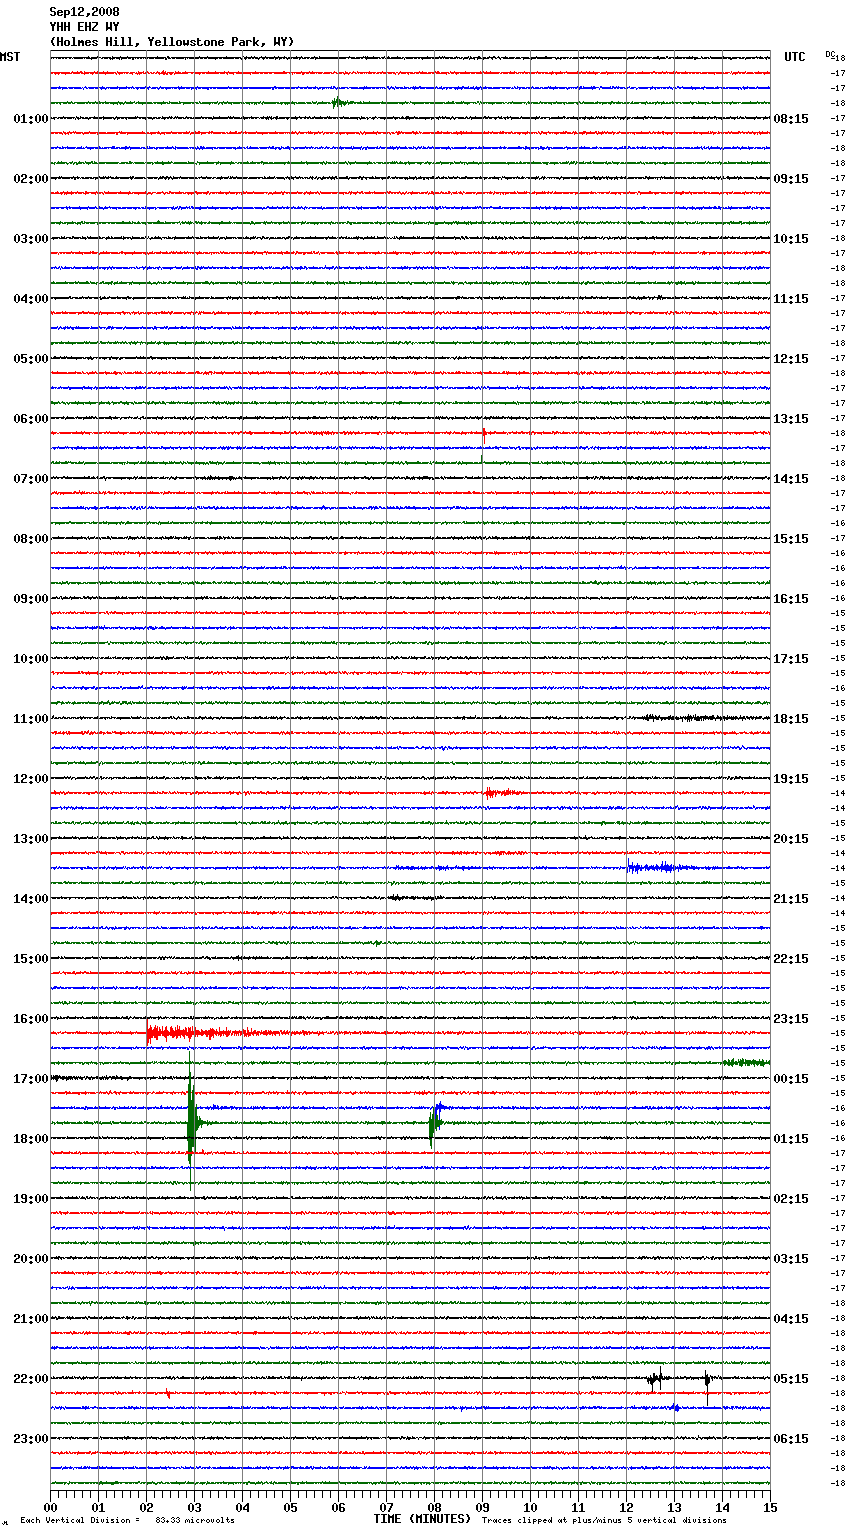The height and width of the screenshot is (1534, 850).
Task: Select the 03:00 MST time label
Action: pos(31,239)
